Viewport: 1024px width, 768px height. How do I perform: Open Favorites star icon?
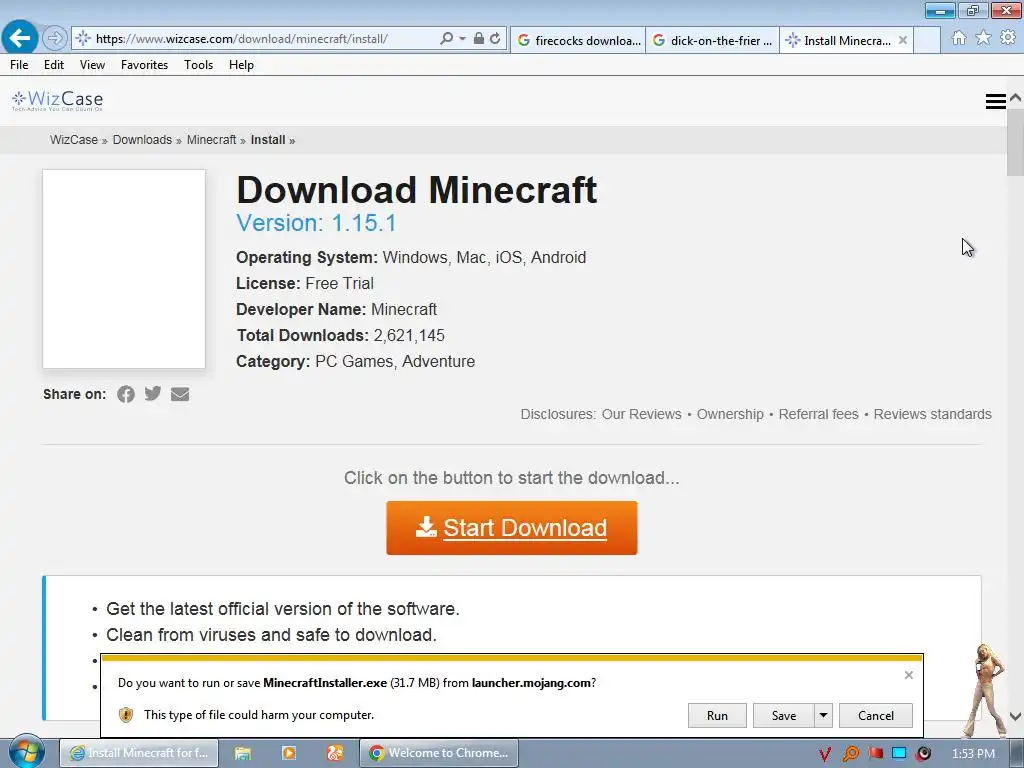coord(983,38)
